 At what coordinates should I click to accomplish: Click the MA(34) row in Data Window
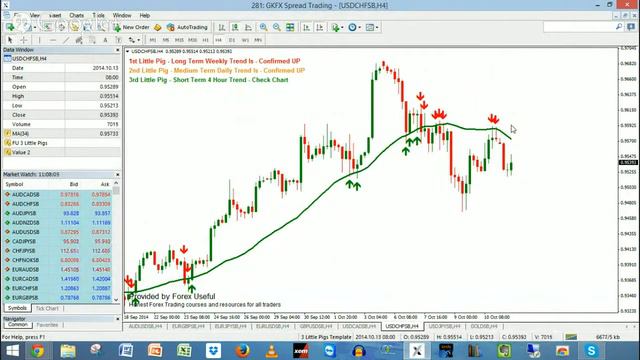[62, 133]
